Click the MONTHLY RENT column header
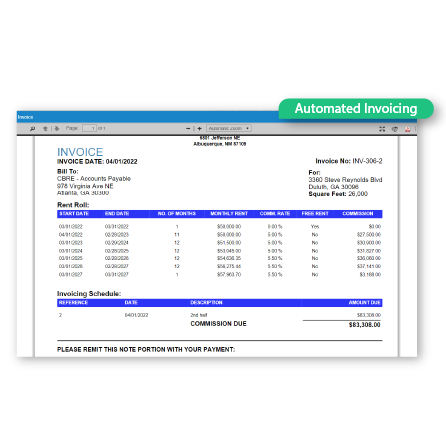Image resolution: width=446 pixels, height=446 pixels. coord(229,214)
